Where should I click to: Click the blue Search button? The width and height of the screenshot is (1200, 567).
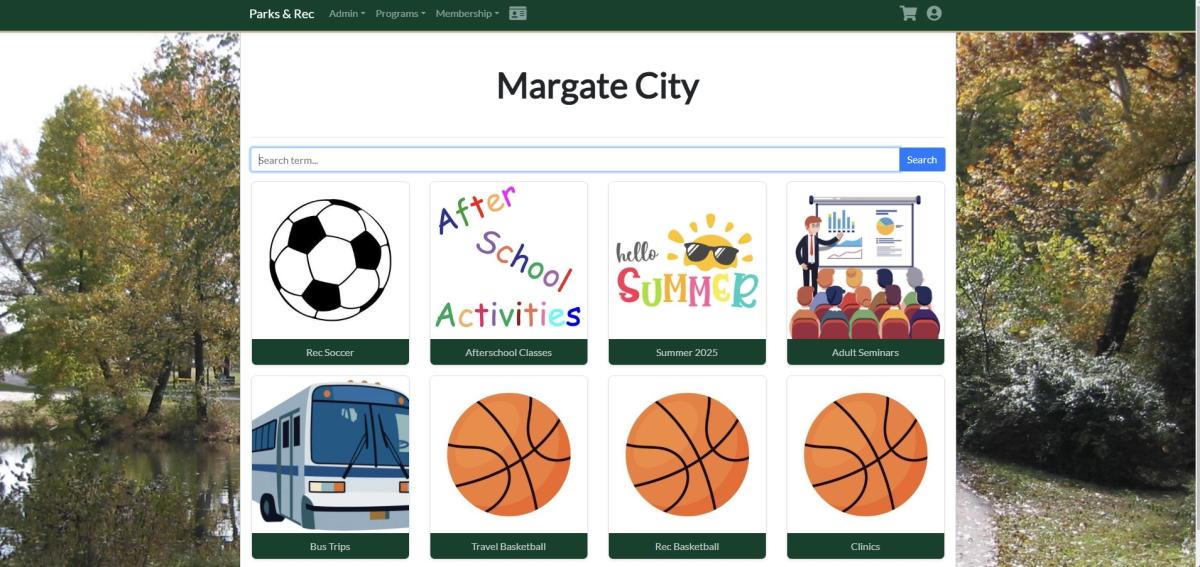922,160
